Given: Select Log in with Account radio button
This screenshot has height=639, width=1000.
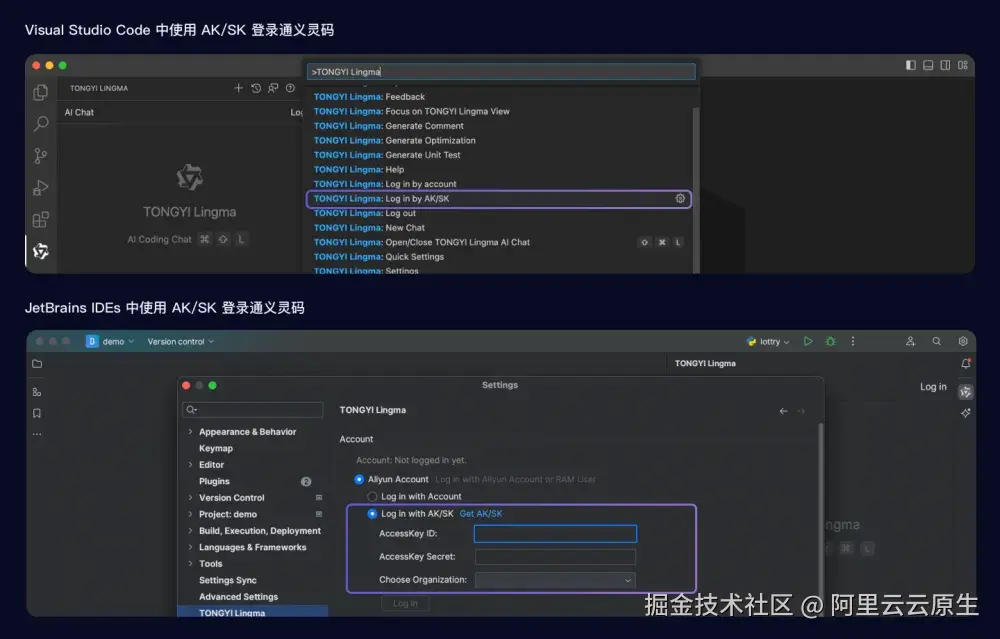Looking at the screenshot, I should click(372, 496).
